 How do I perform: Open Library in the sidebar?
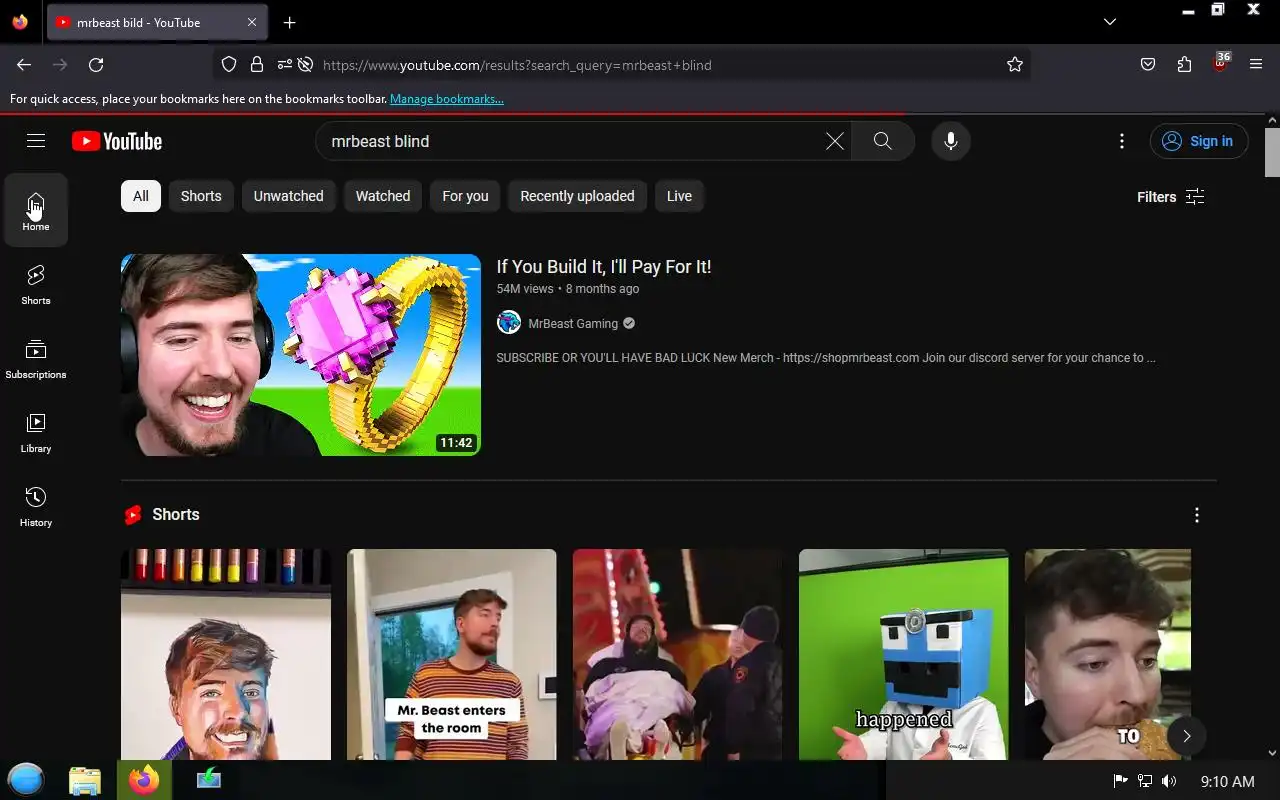pos(36,432)
